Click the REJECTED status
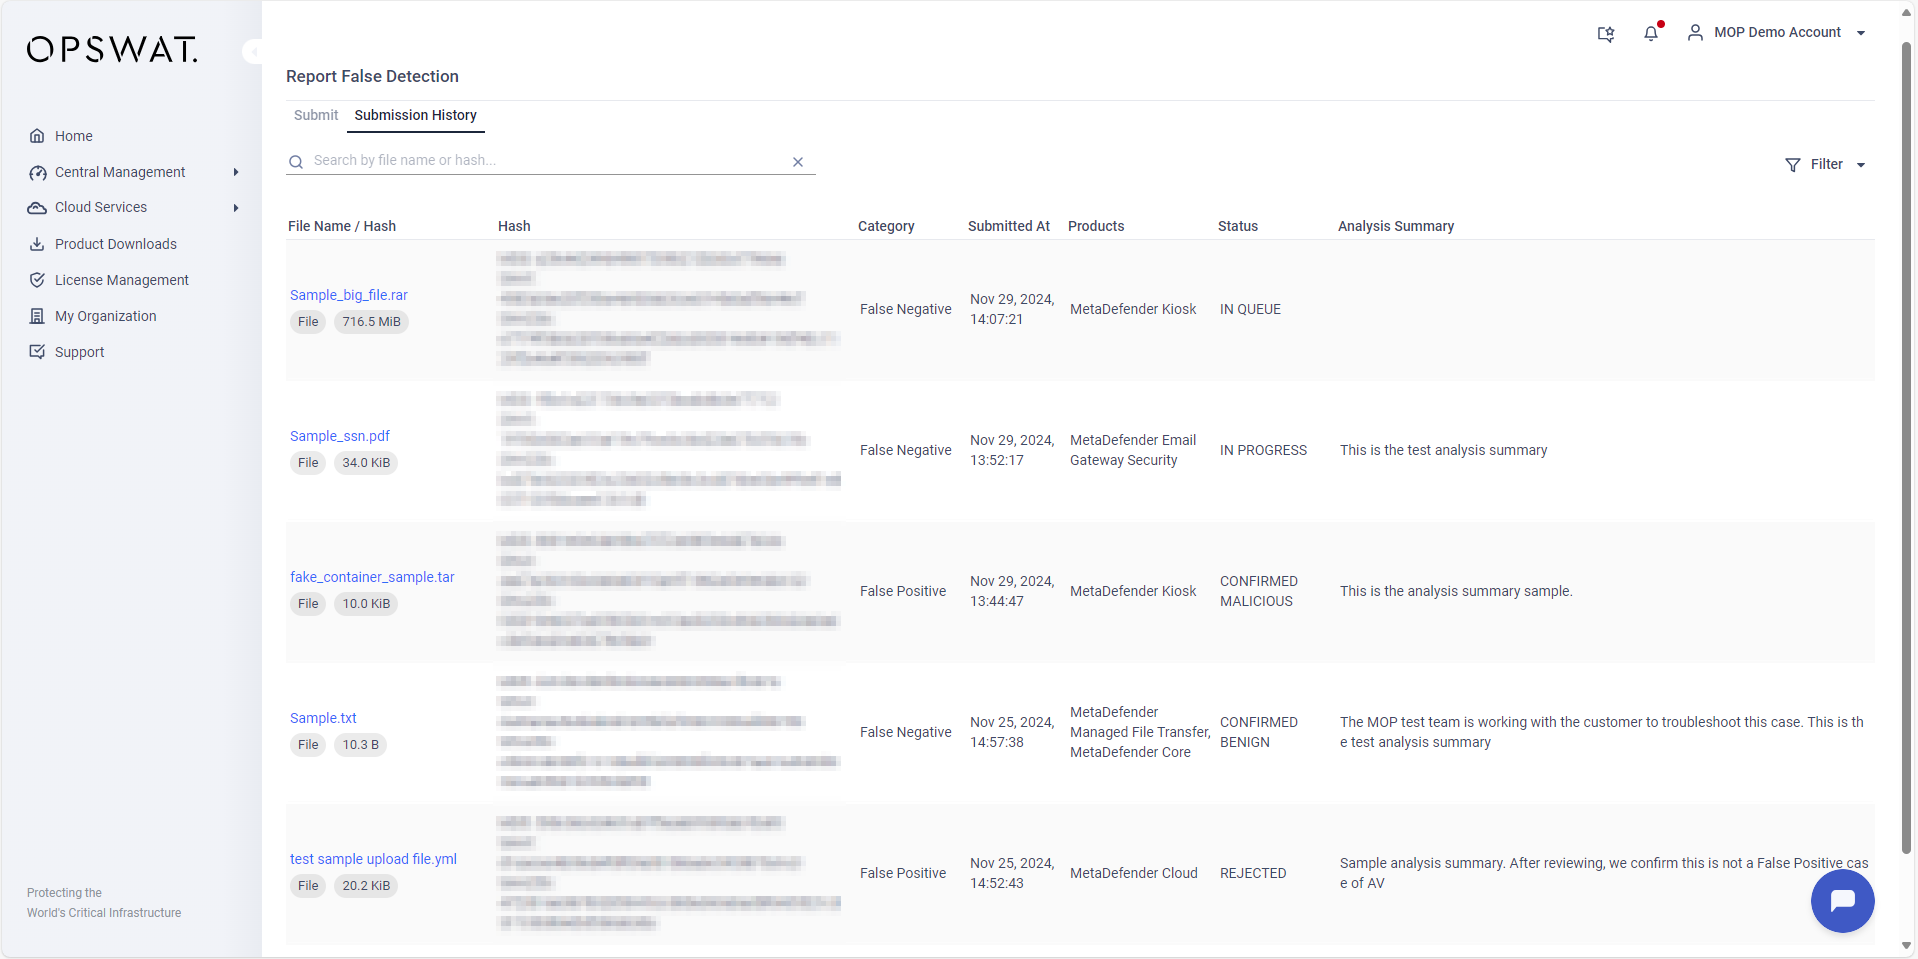The width and height of the screenshot is (1918, 959). pos(1253,874)
